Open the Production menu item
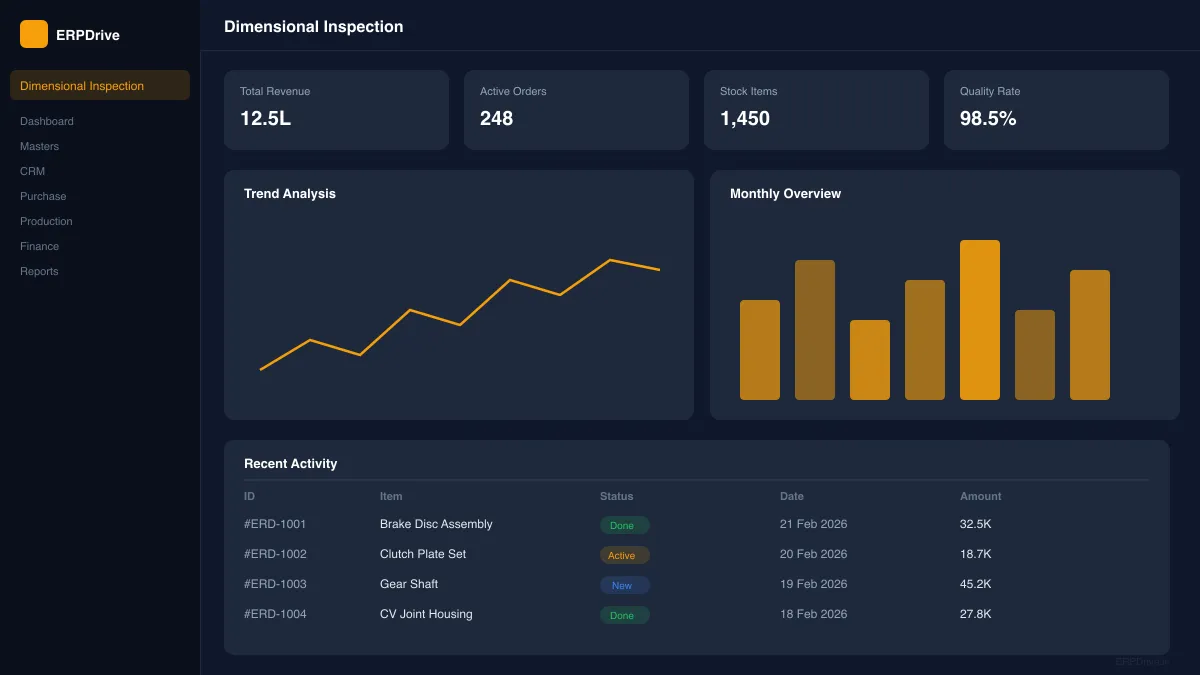This screenshot has width=1200, height=675. (46, 221)
